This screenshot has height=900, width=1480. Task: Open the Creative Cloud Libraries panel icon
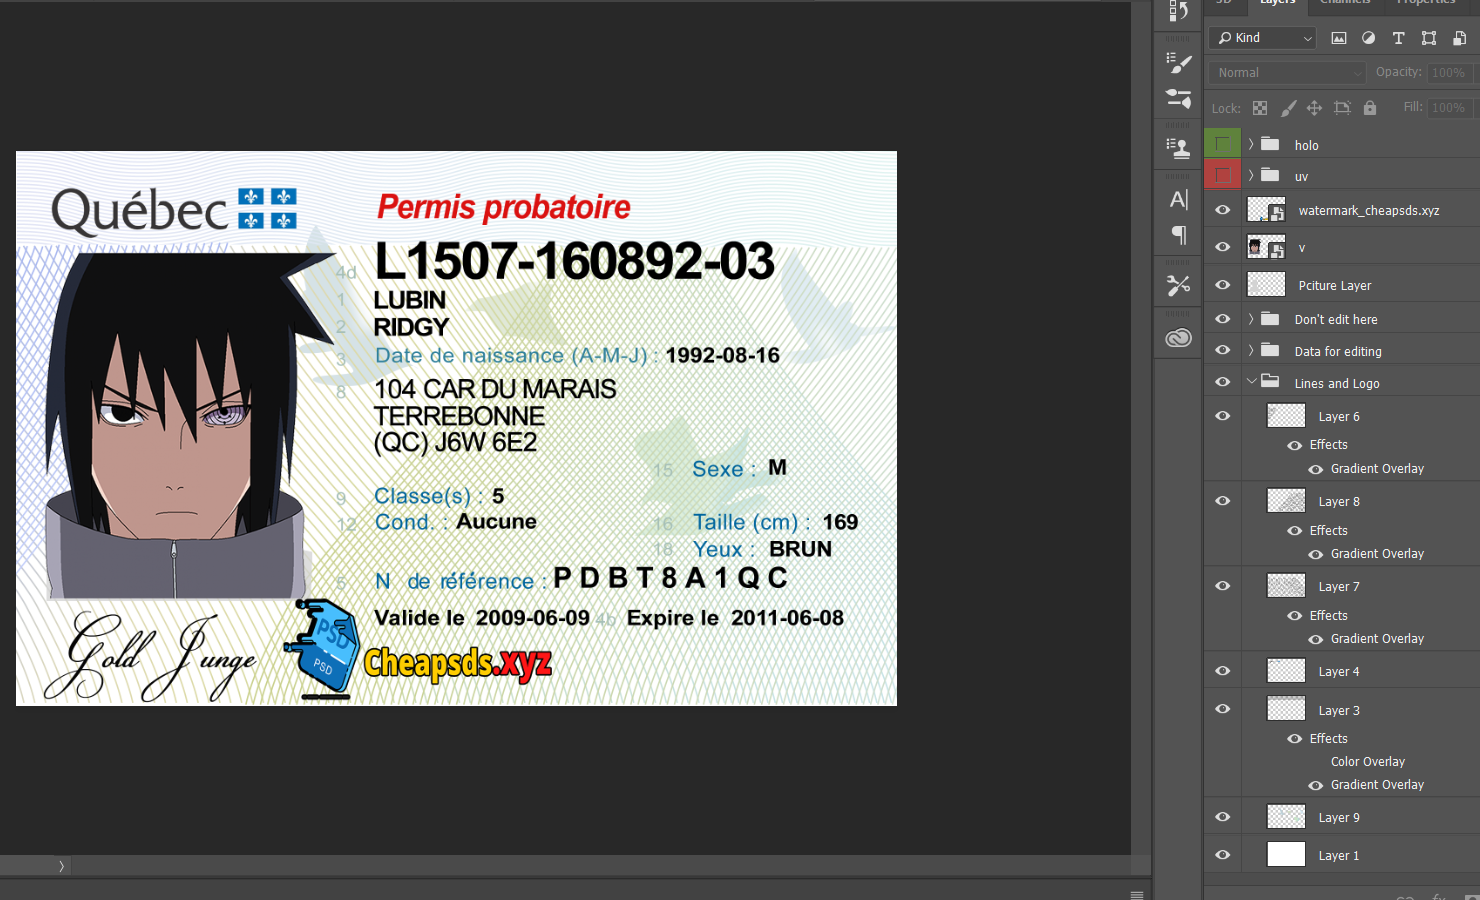coord(1179,338)
